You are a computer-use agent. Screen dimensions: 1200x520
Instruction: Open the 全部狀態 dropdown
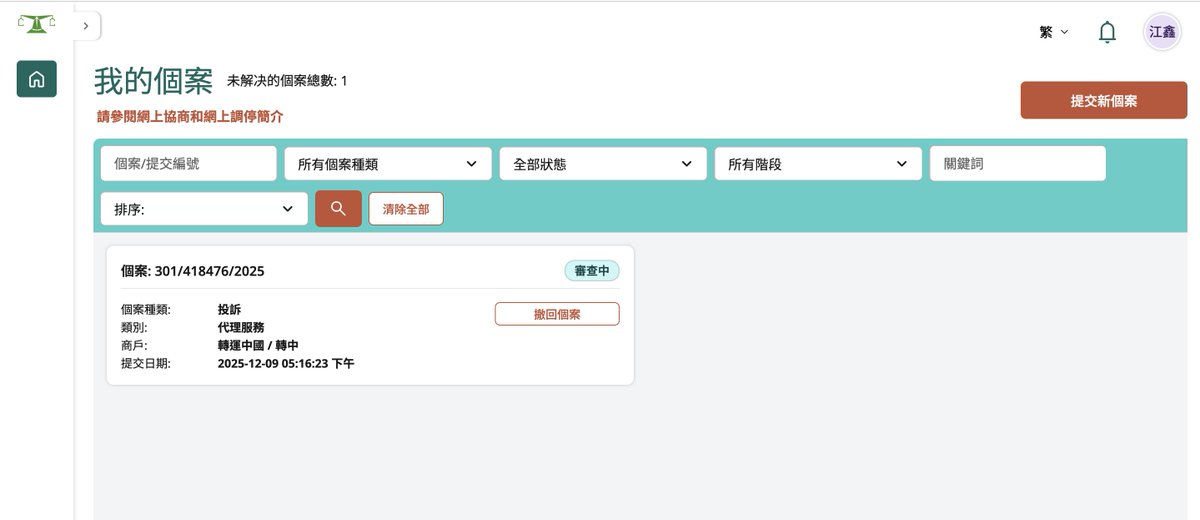(603, 164)
